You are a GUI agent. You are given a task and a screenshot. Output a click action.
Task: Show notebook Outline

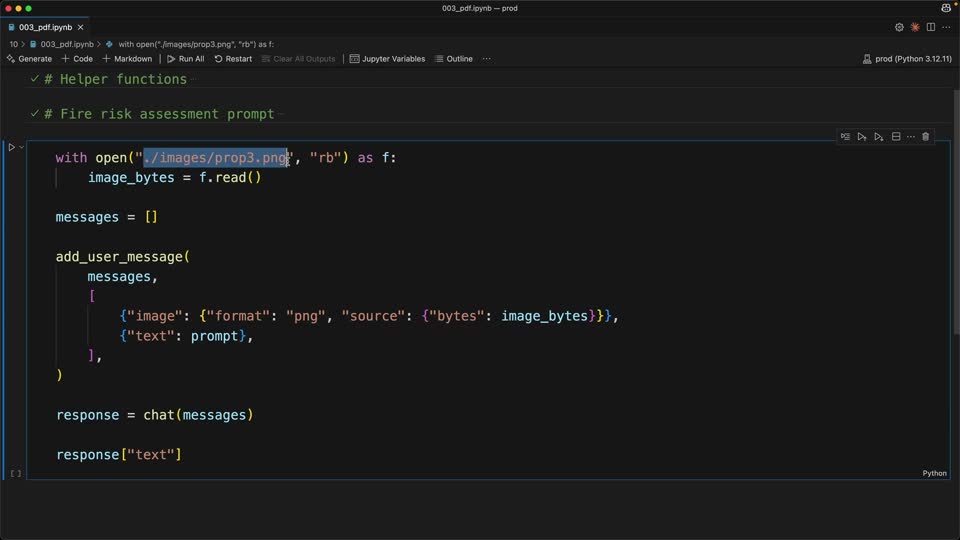[x=454, y=59]
